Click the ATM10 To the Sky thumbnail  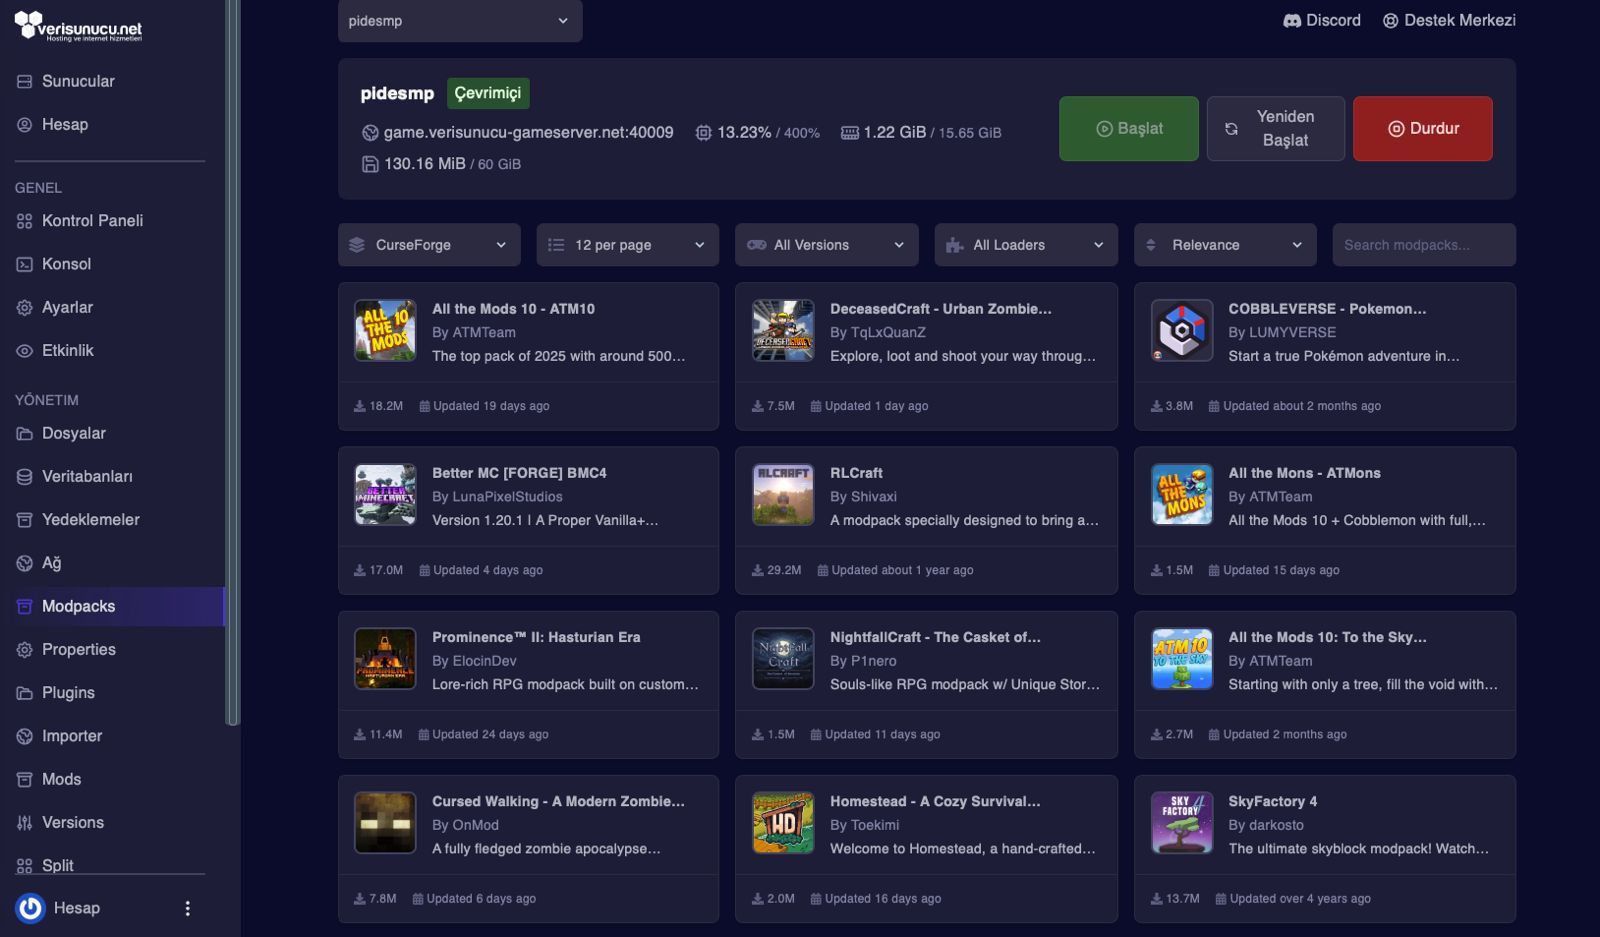click(x=1182, y=658)
